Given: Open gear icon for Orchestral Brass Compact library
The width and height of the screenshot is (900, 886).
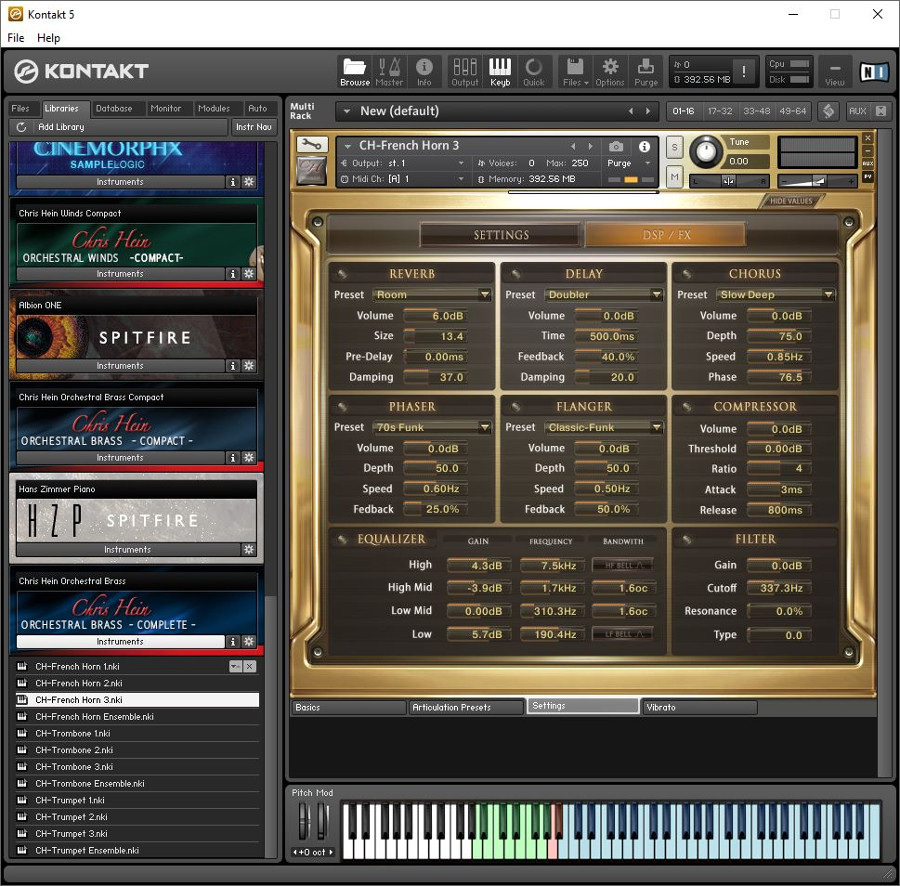Looking at the screenshot, I should point(249,457).
